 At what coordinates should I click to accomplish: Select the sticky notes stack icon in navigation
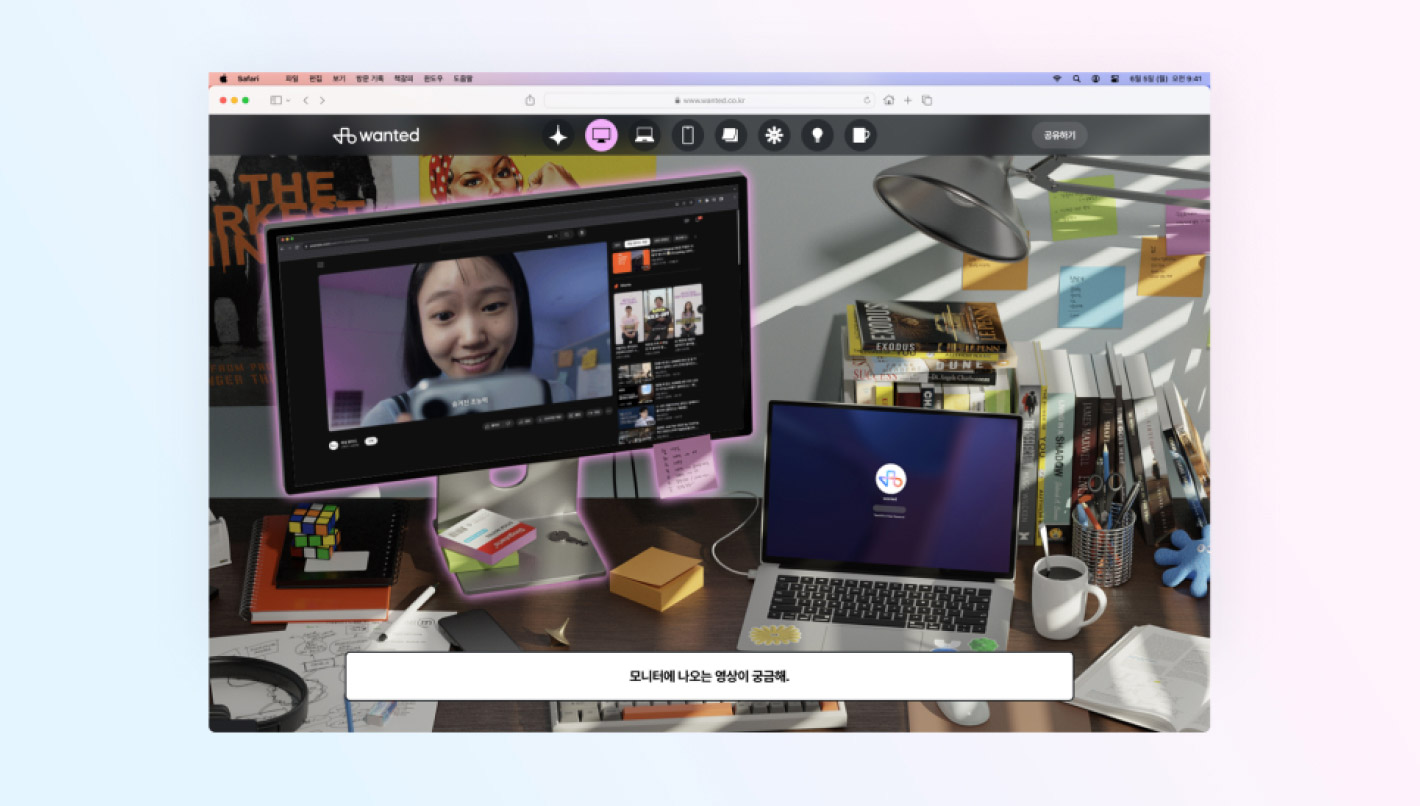click(x=731, y=135)
